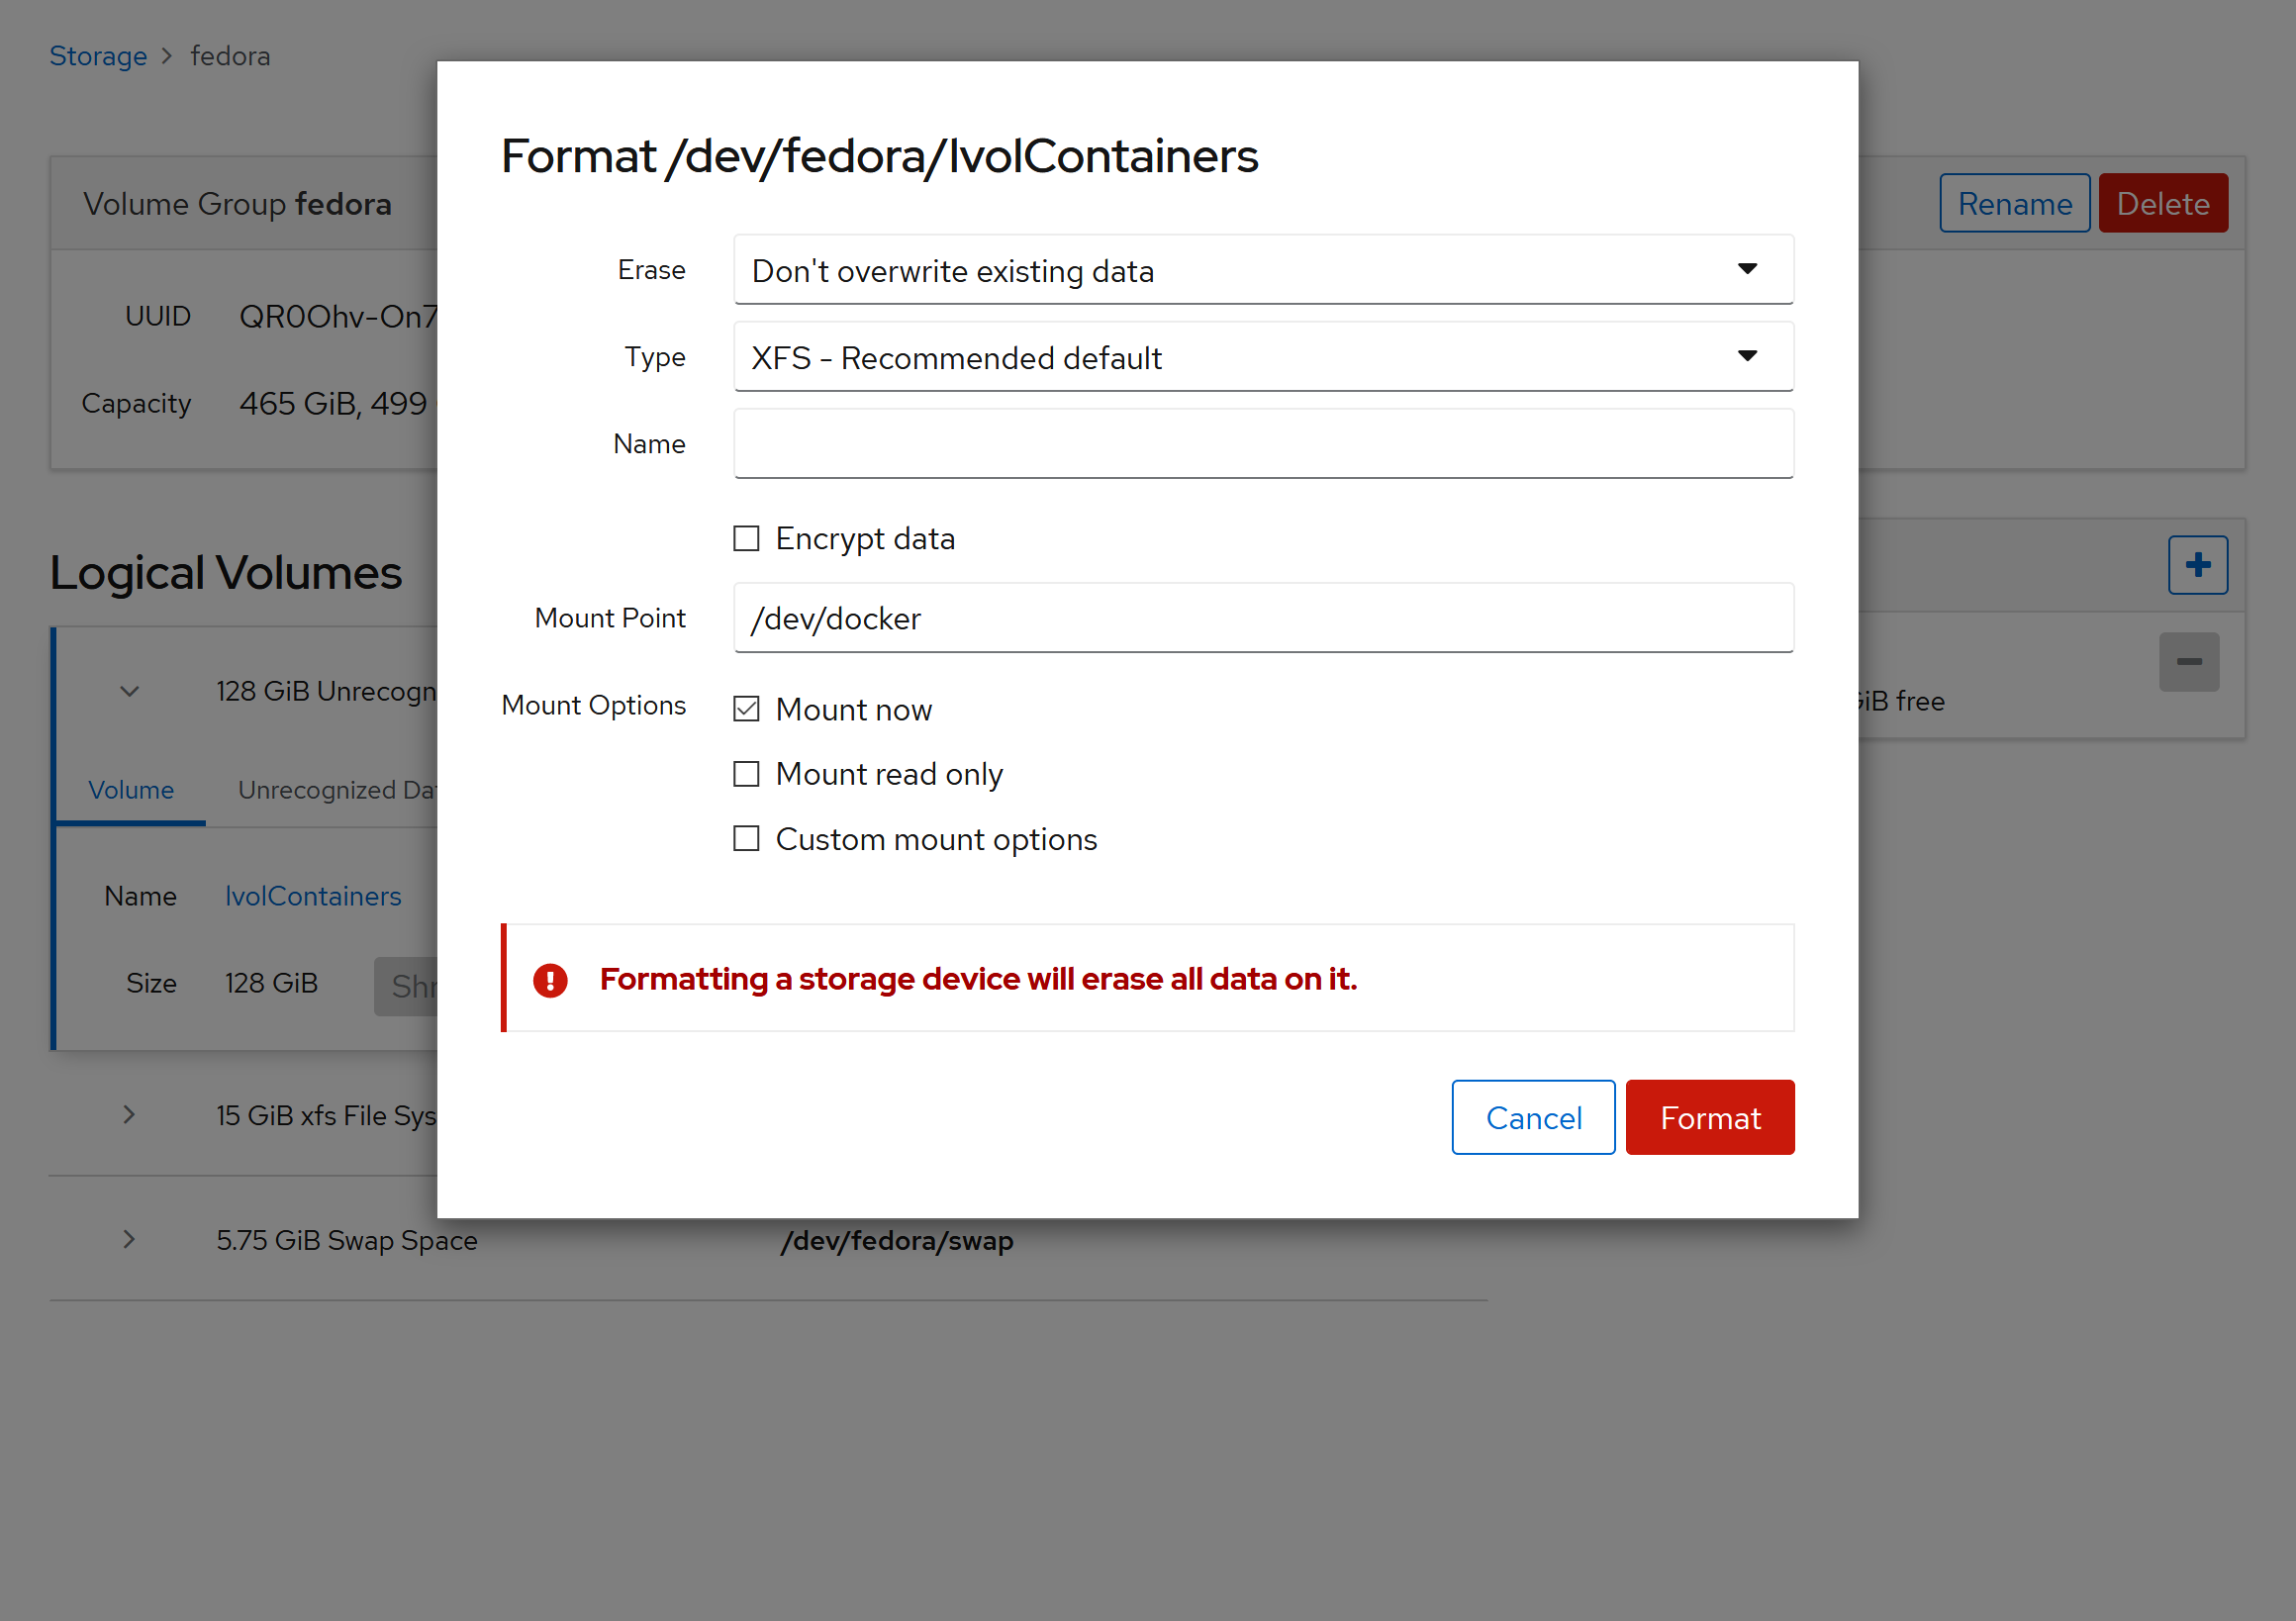The width and height of the screenshot is (2296, 1621).
Task: Enable the Encrypt data checkbox
Action: pyautogui.click(x=746, y=539)
